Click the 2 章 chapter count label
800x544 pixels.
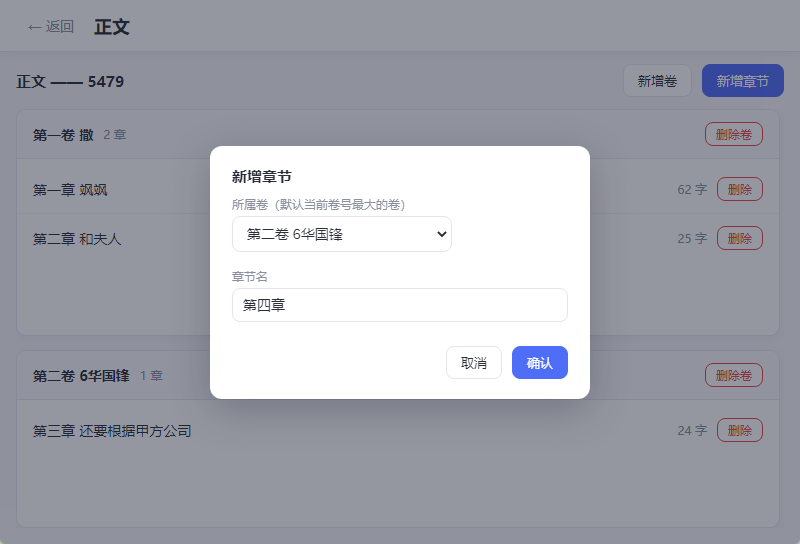click(x=114, y=135)
